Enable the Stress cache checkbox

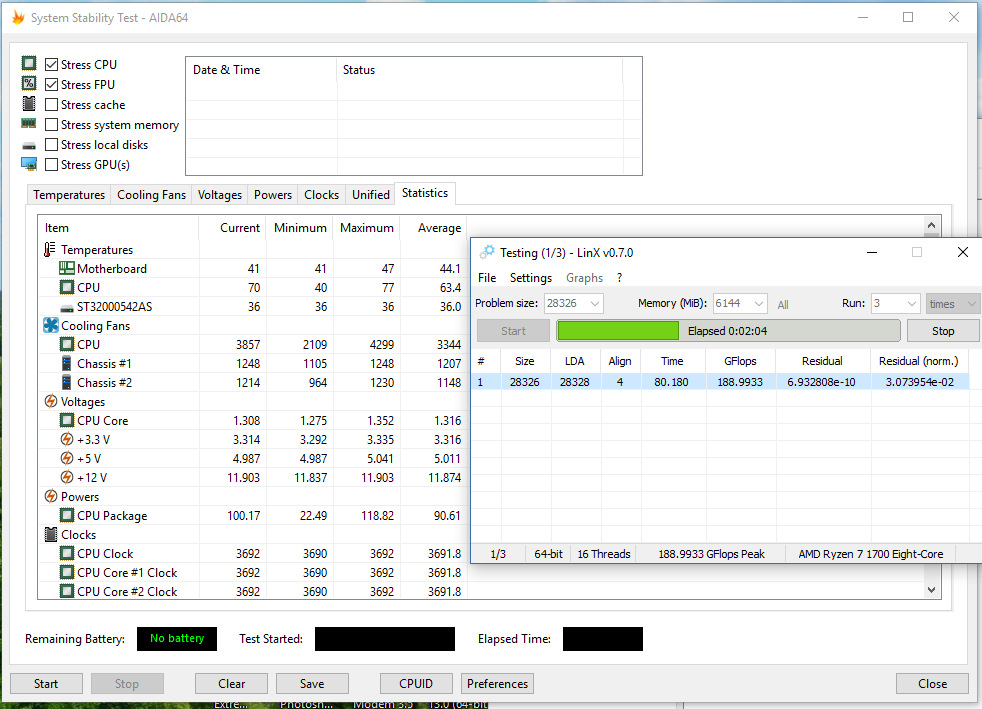[x=51, y=105]
